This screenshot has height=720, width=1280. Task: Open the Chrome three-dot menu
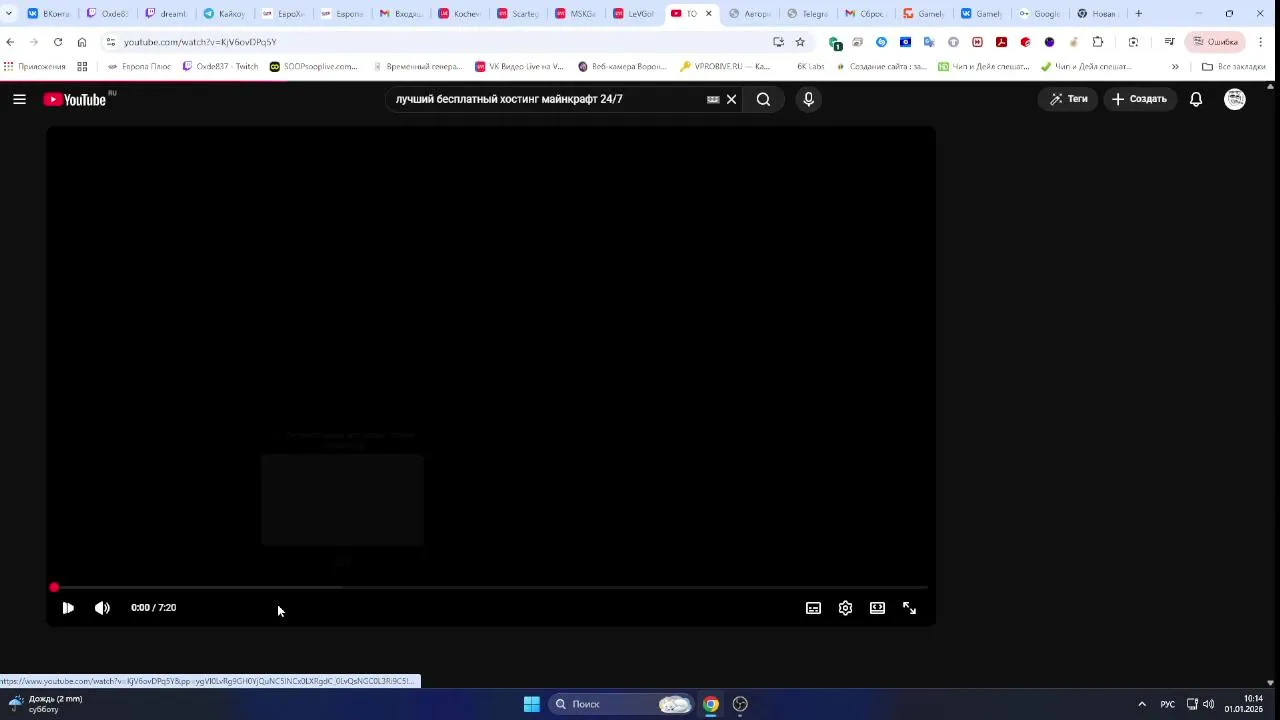pos(1261,42)
